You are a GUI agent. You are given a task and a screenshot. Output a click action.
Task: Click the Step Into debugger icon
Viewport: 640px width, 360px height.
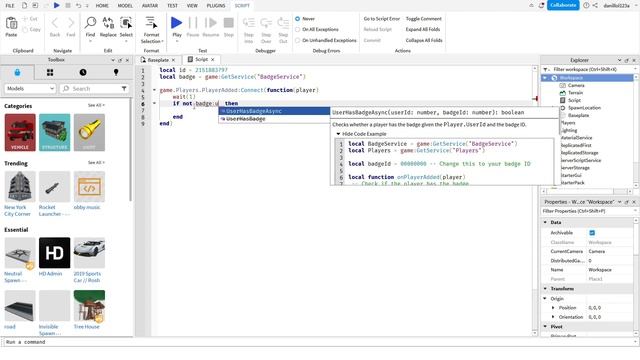tap(249, 23)
